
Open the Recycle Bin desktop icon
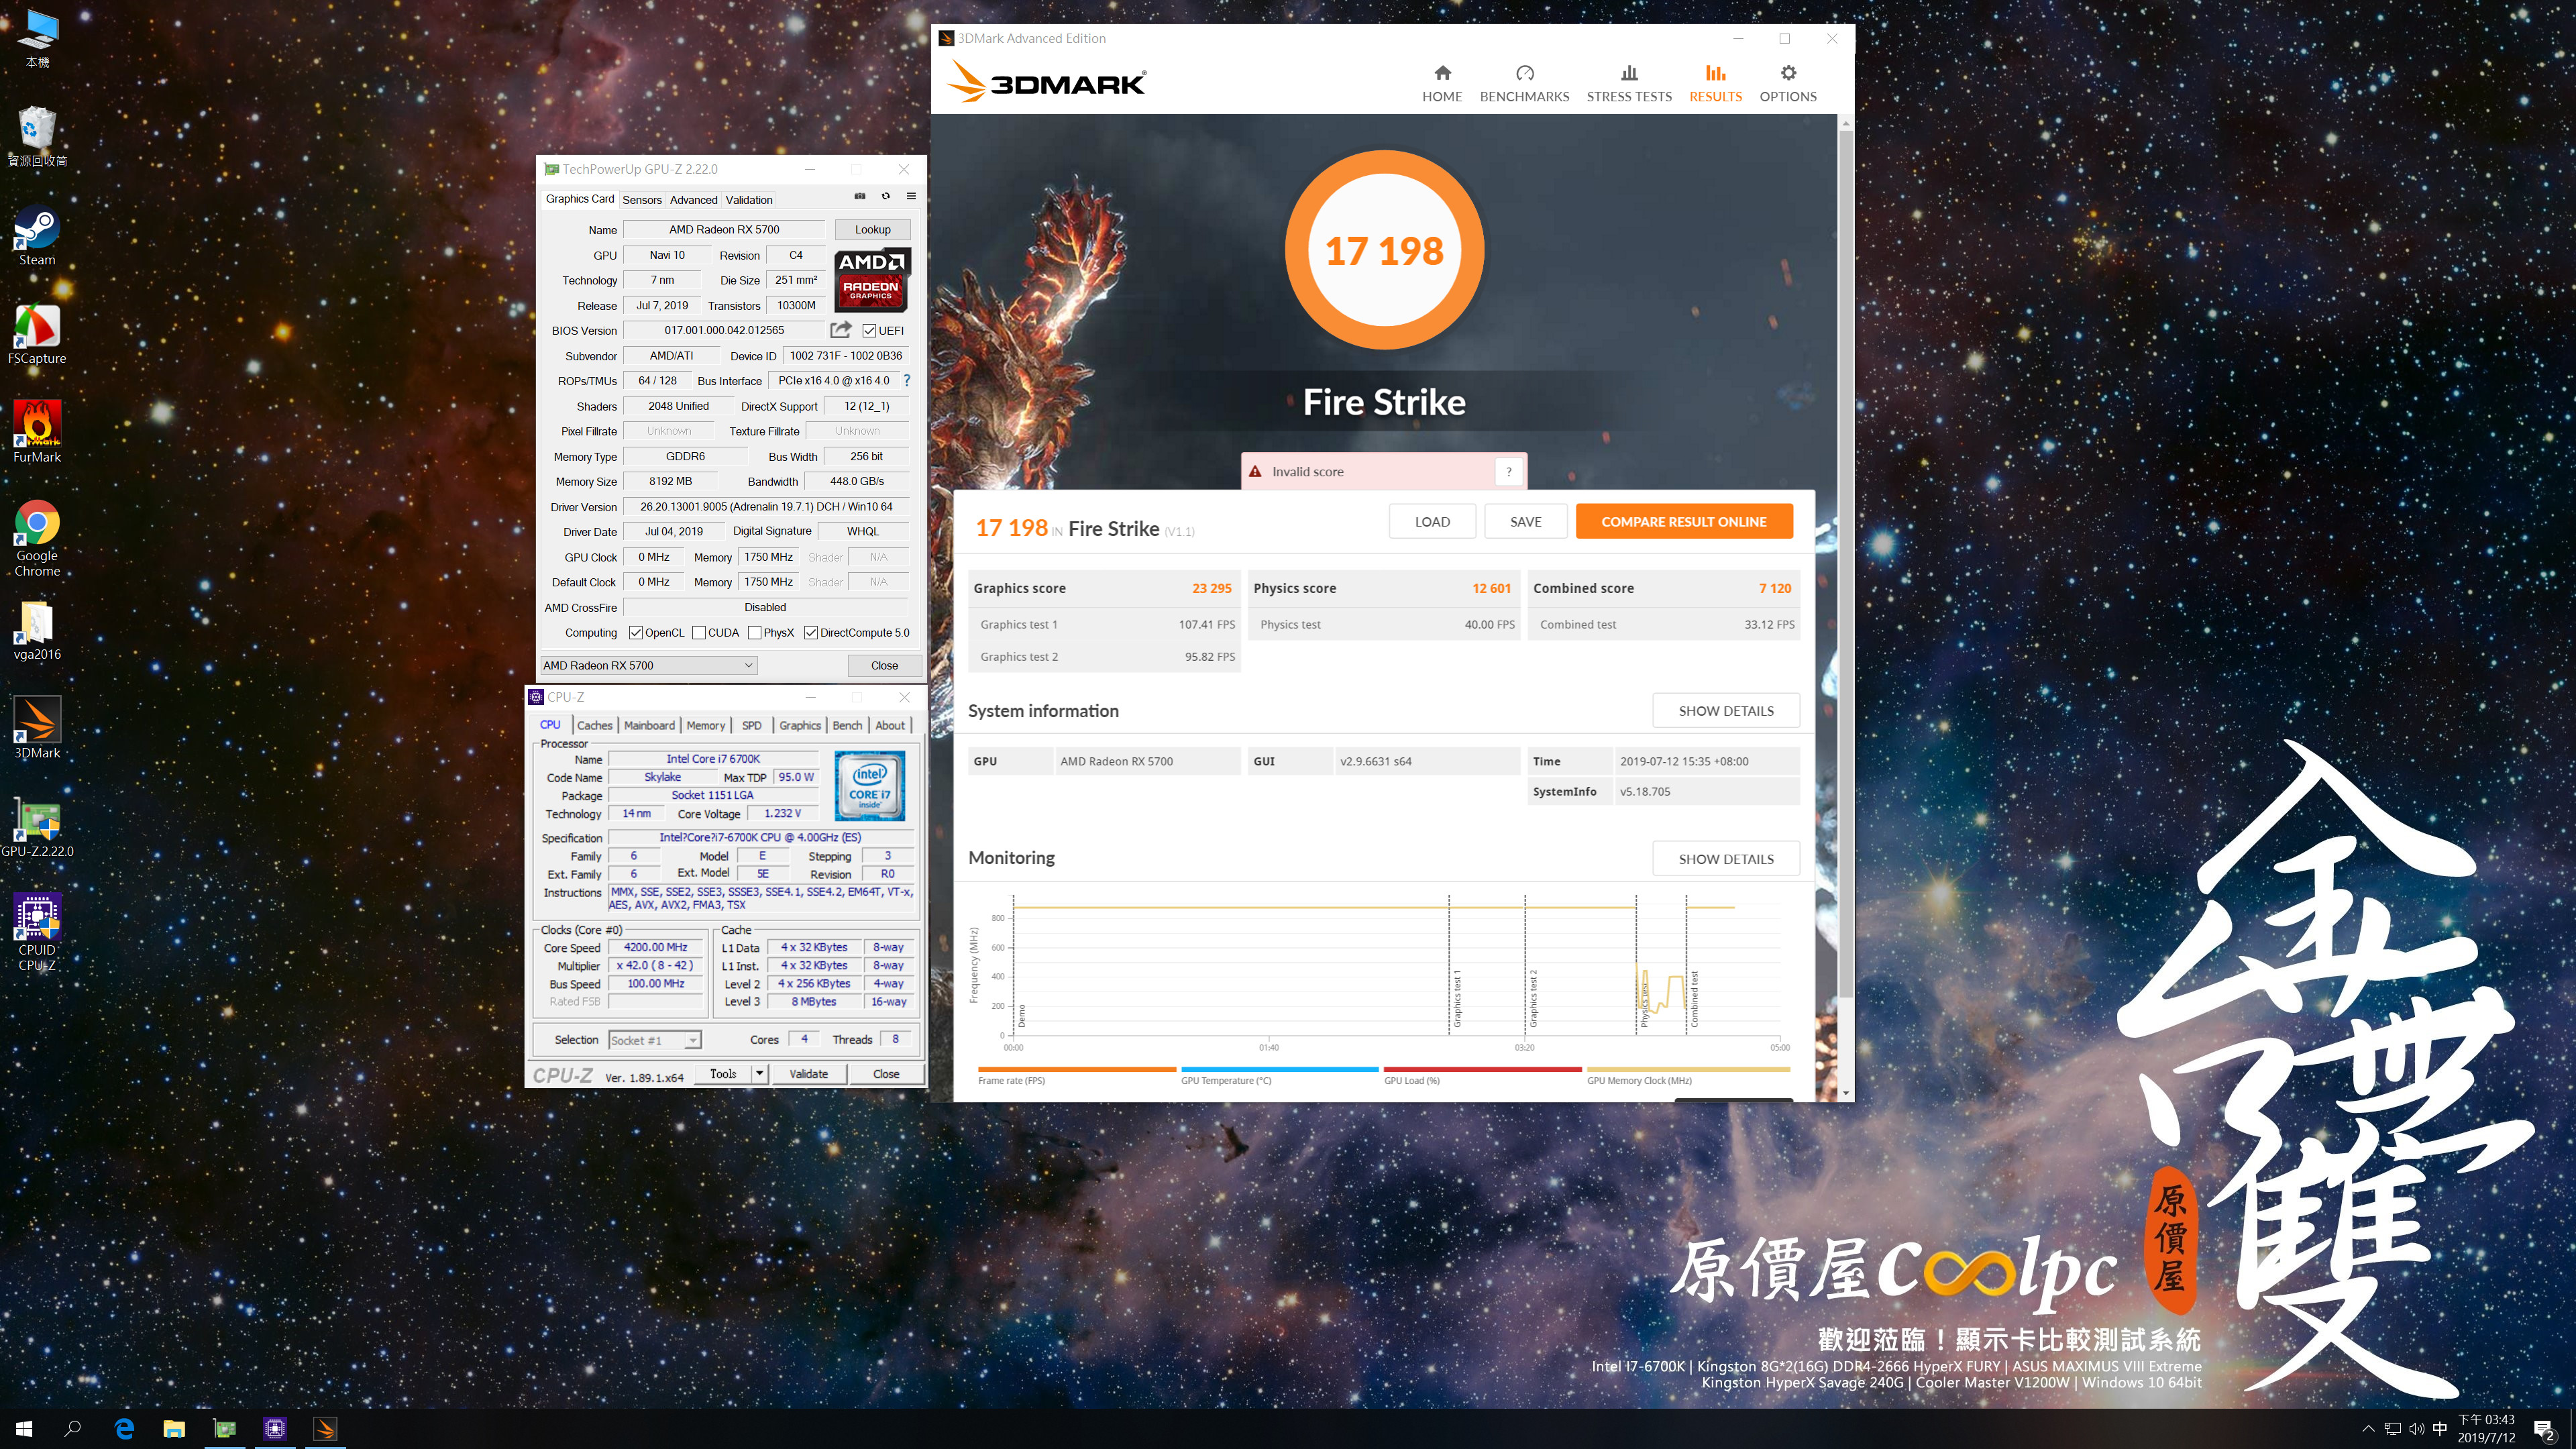coord(37,136)
